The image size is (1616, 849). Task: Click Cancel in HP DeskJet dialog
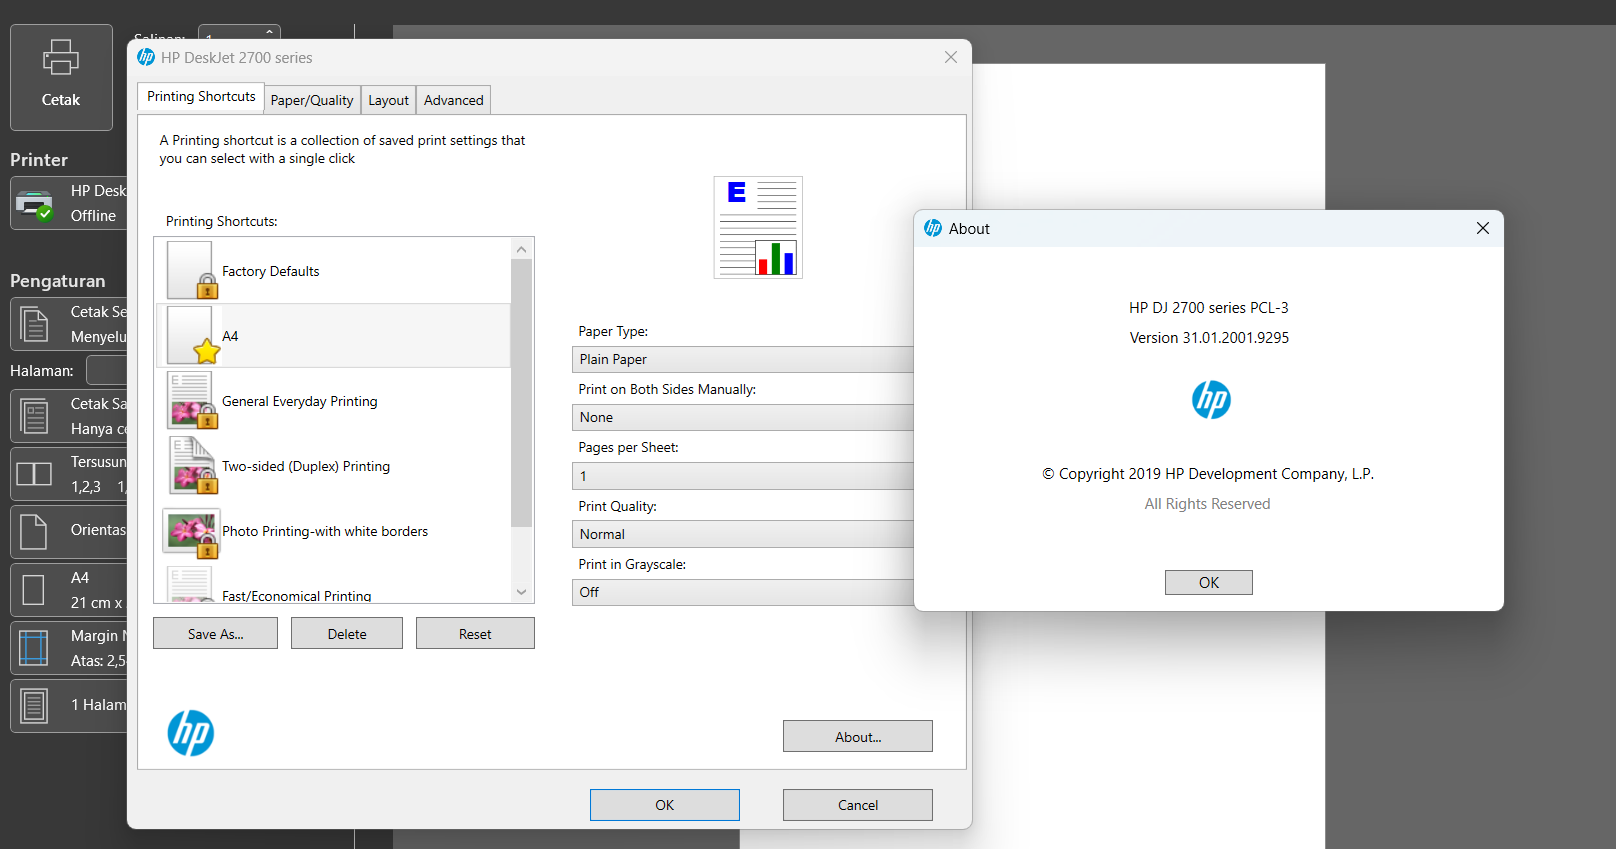858,805
